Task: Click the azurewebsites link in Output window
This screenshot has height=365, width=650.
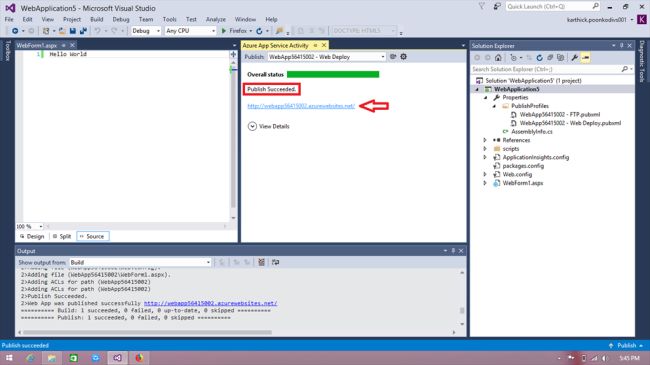Action: point(211,303)
